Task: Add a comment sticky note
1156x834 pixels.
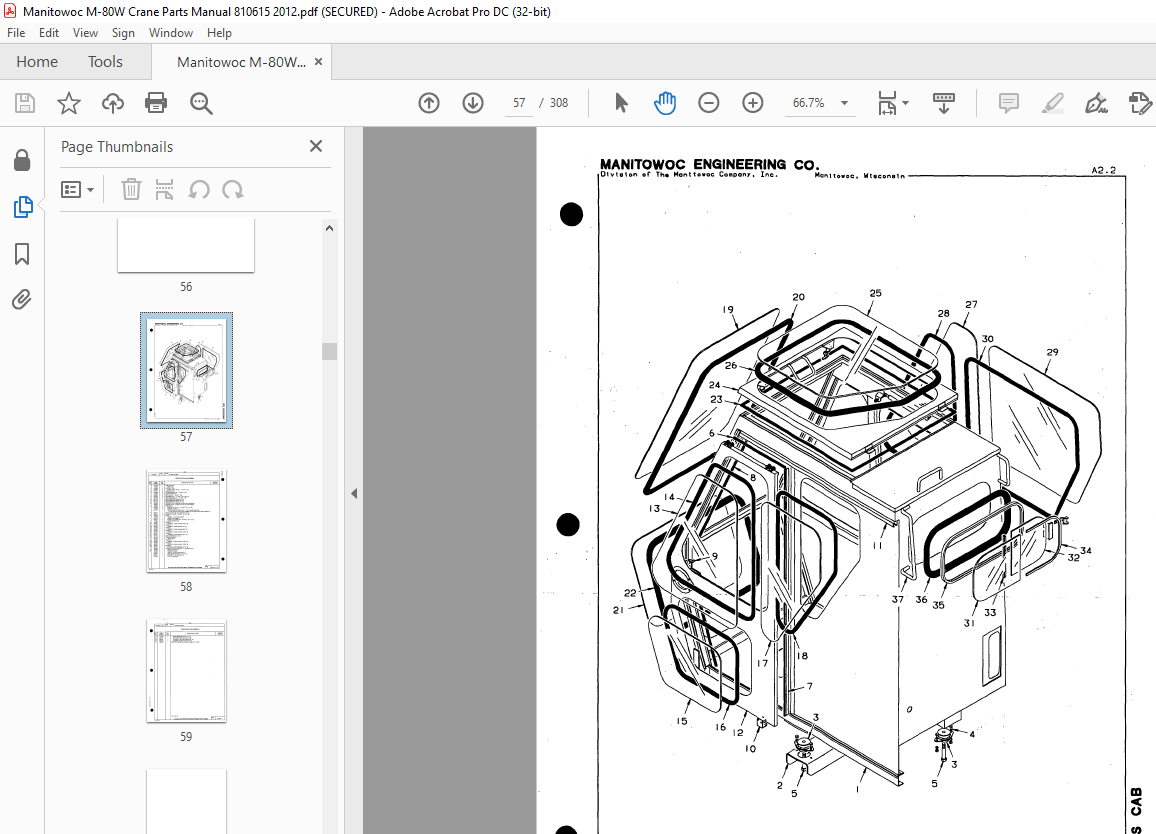Action: tap(1009, 103)
